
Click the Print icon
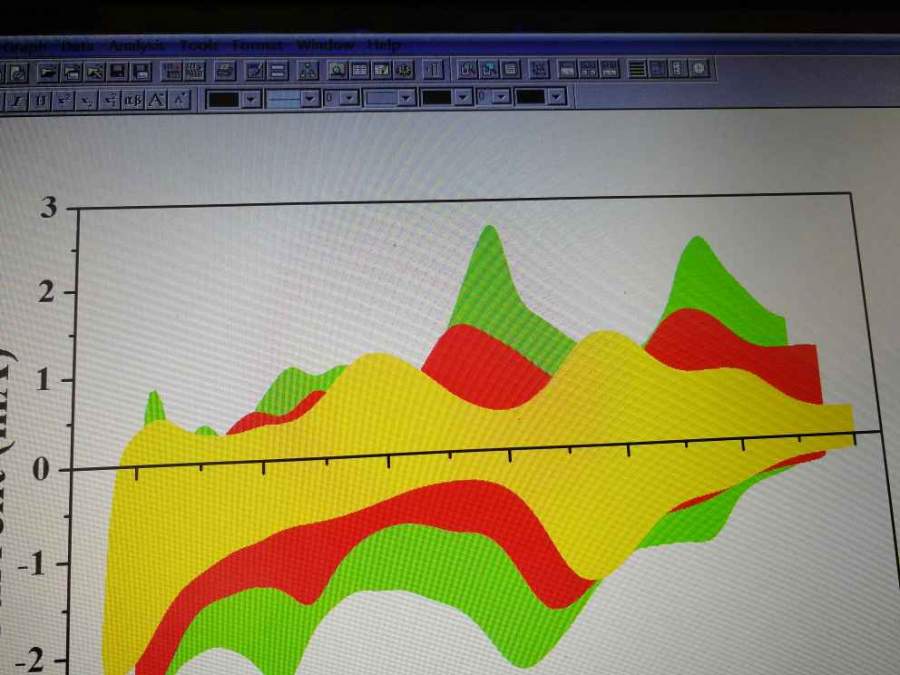coord(224,71)
